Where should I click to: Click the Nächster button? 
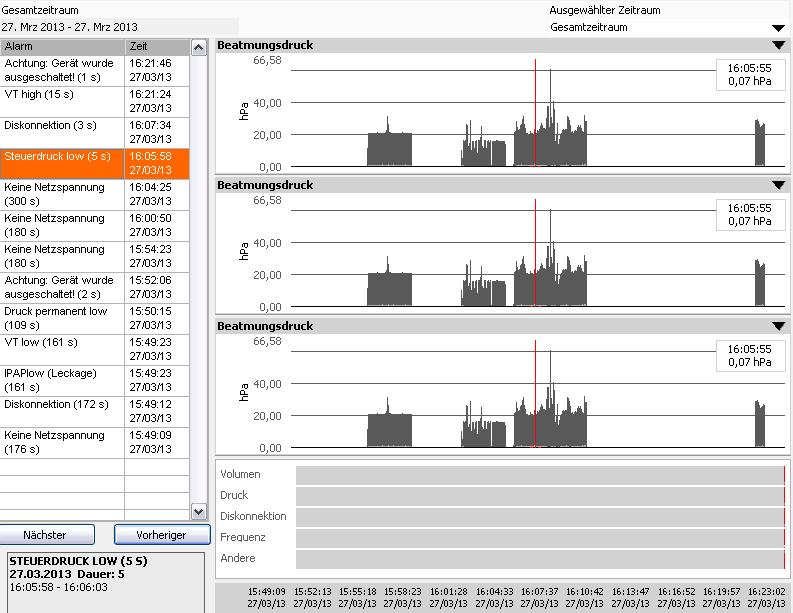(47, 535)
